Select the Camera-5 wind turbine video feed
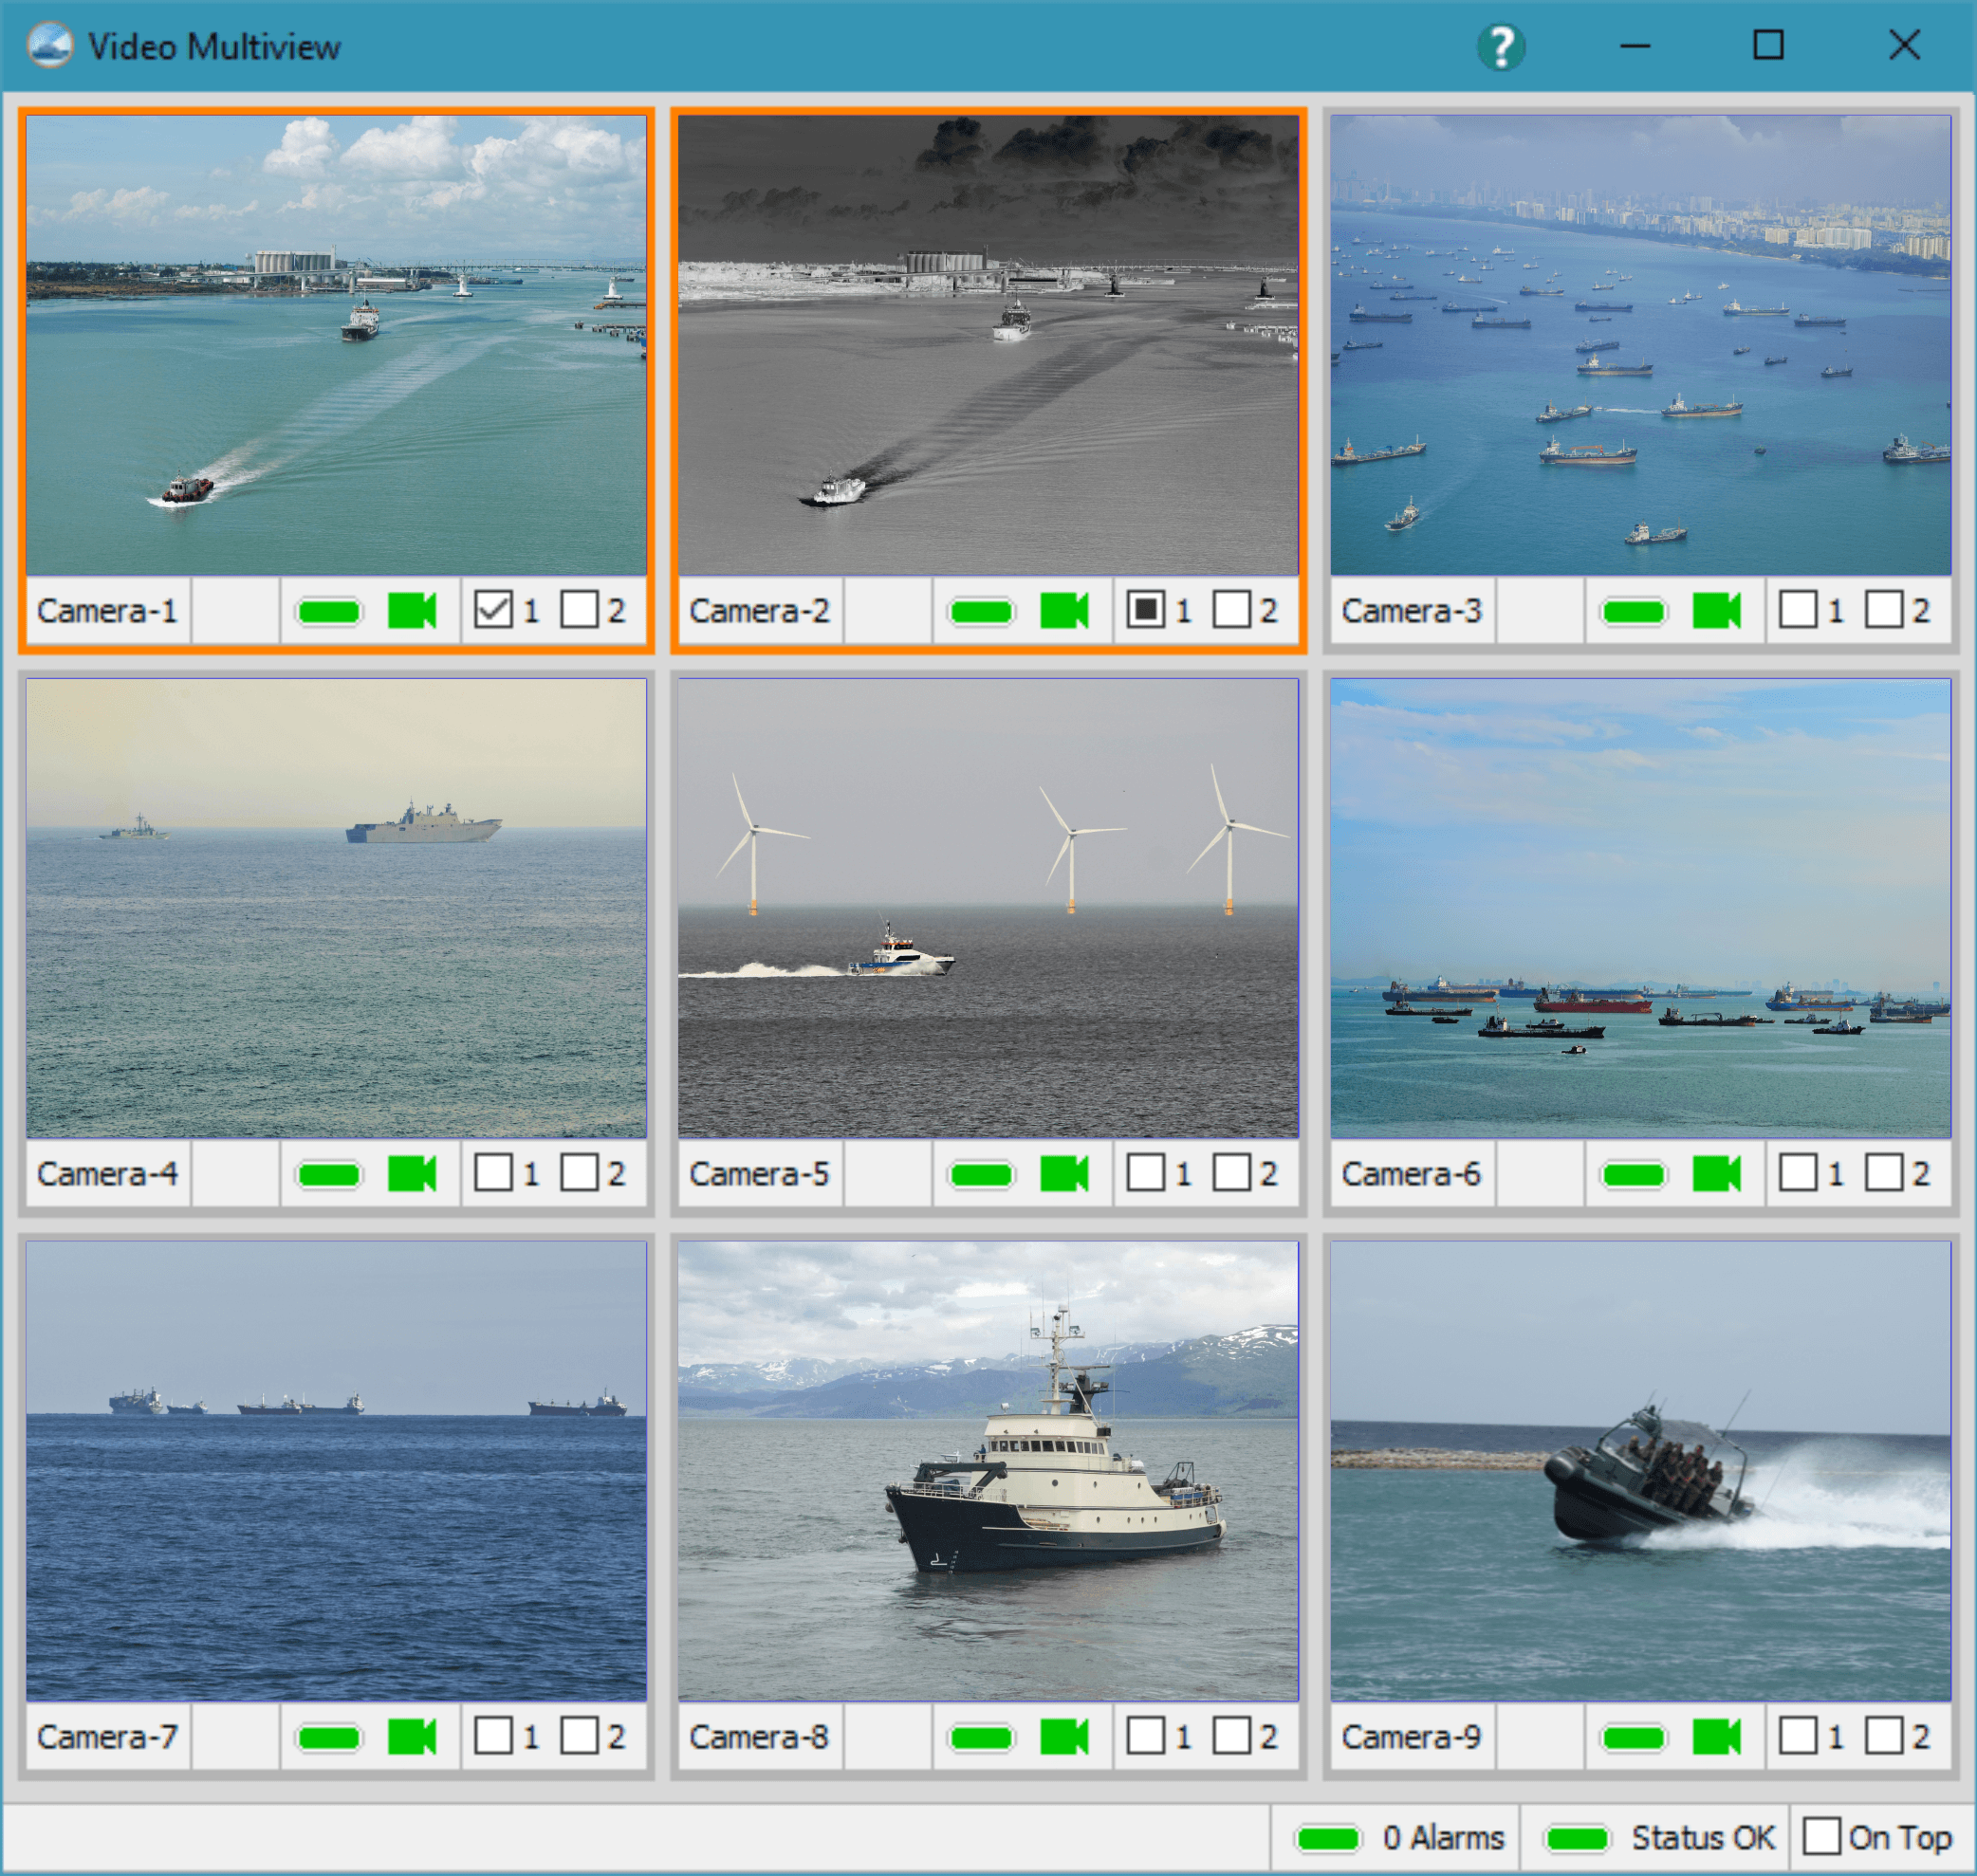The image size is (1977, 1876). (x=988, y=908)
